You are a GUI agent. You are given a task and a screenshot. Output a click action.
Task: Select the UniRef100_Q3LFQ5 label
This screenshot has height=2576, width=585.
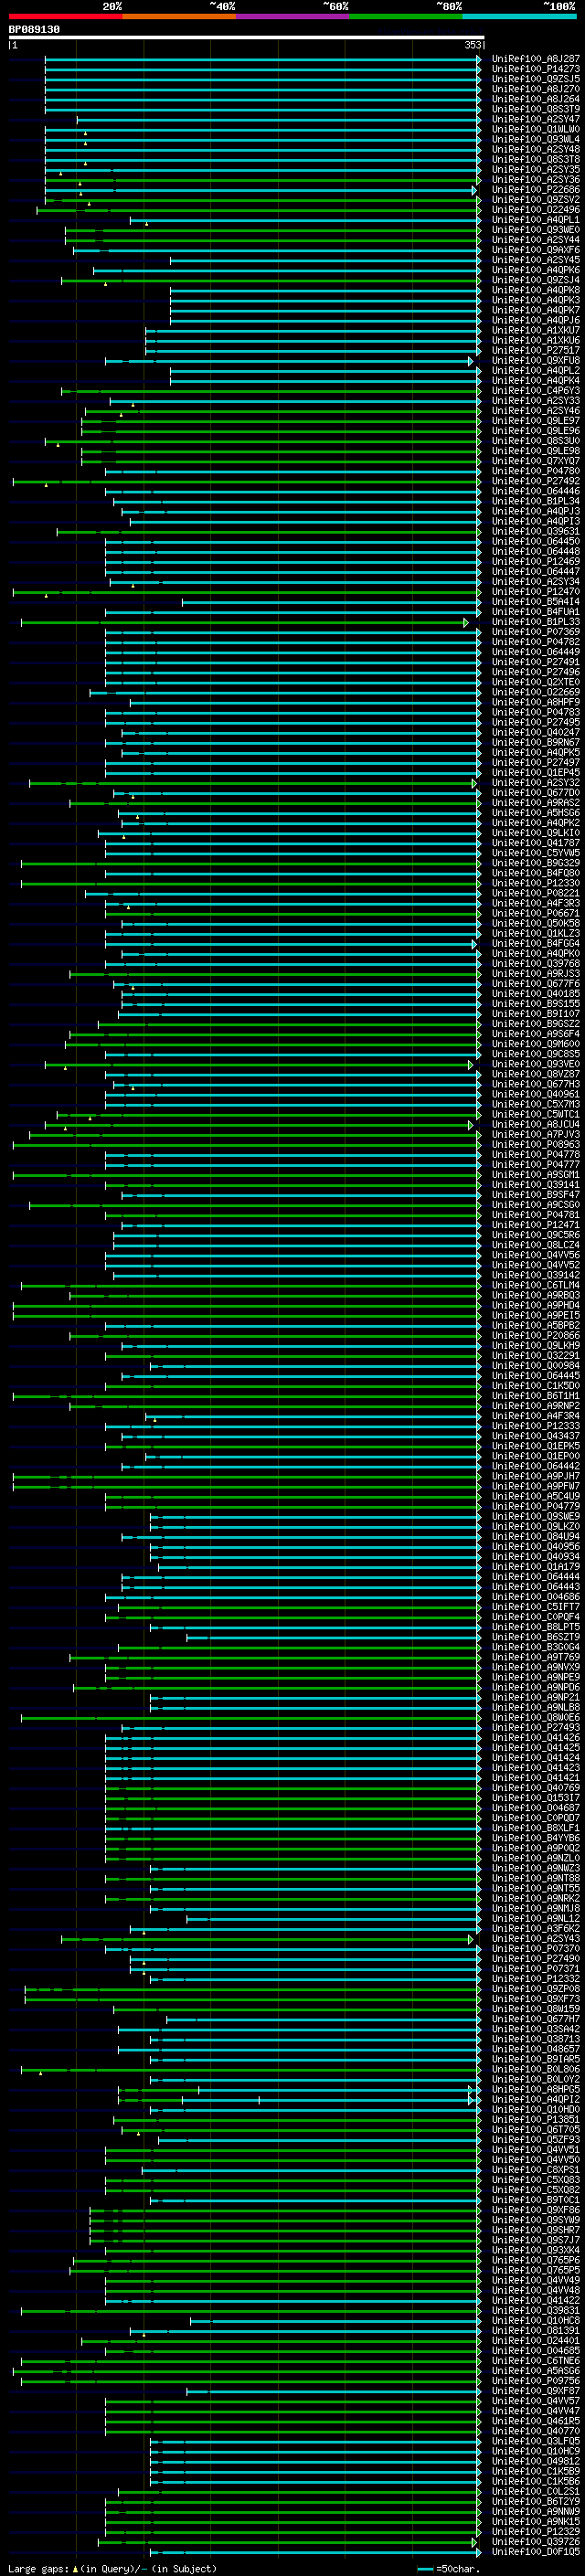click(x=535, y=2441)
